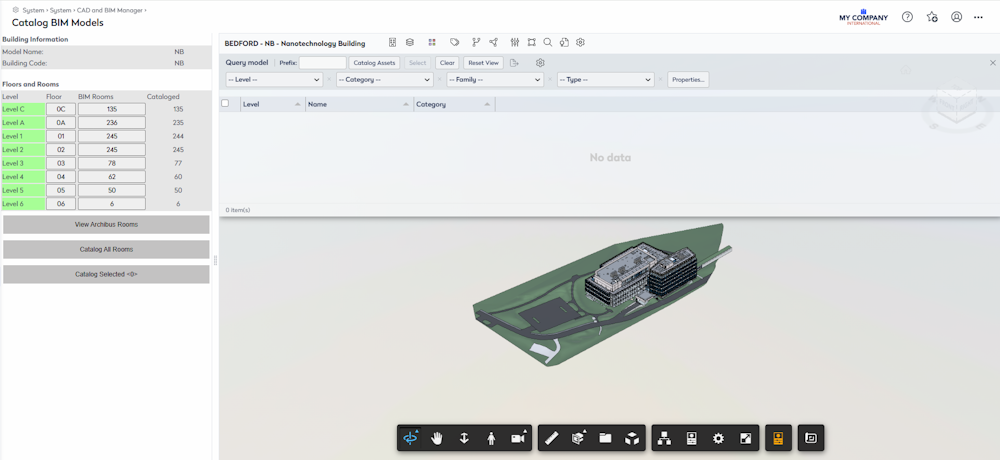
Task: Click the tag icon in model header
Action: 454,43
